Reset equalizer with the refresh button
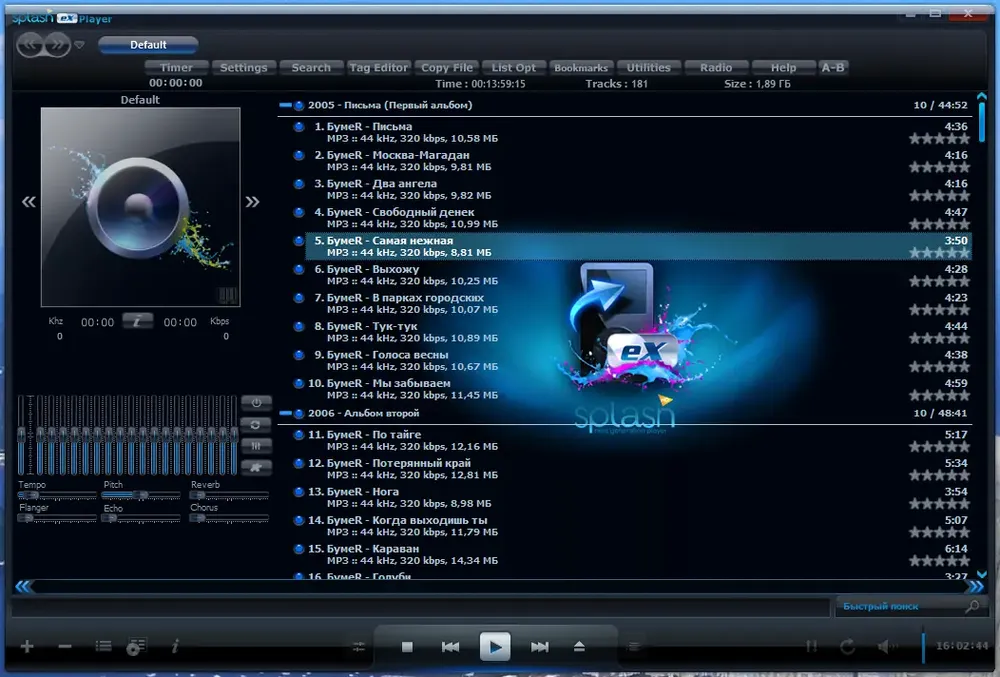 [256, 425]
